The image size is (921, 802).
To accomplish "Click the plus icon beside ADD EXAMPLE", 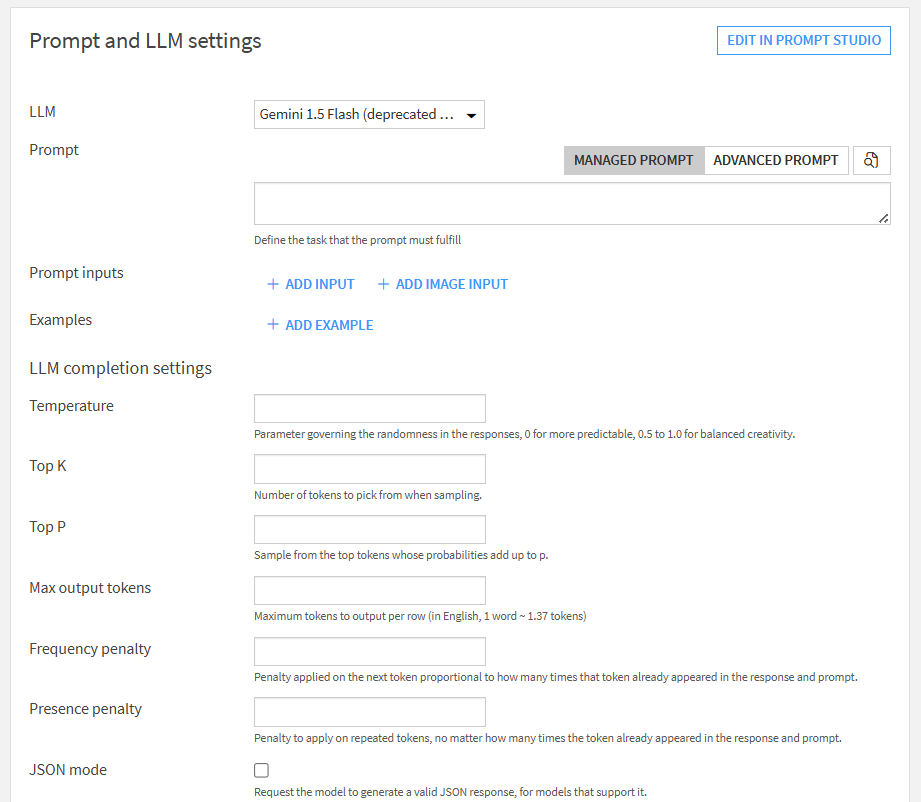I will click(273, 324).
